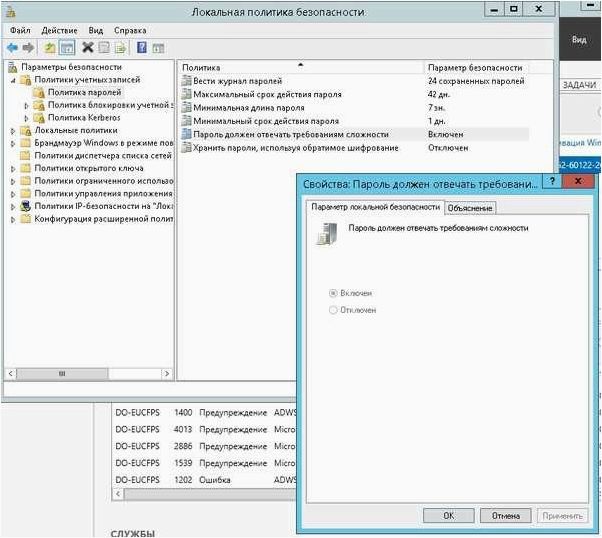
Task: Expand the Политики управления приложениями node
Action: (13, 194)
